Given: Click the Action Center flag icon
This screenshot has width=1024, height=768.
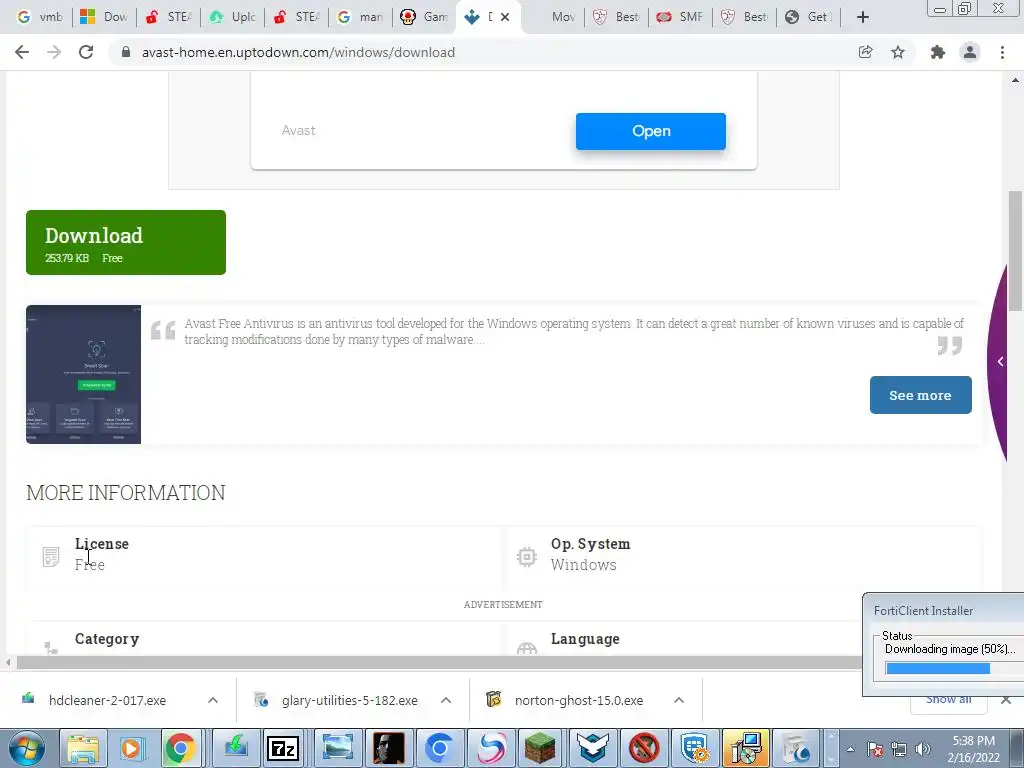Looking at the screenshot, I should click(875, 750).
